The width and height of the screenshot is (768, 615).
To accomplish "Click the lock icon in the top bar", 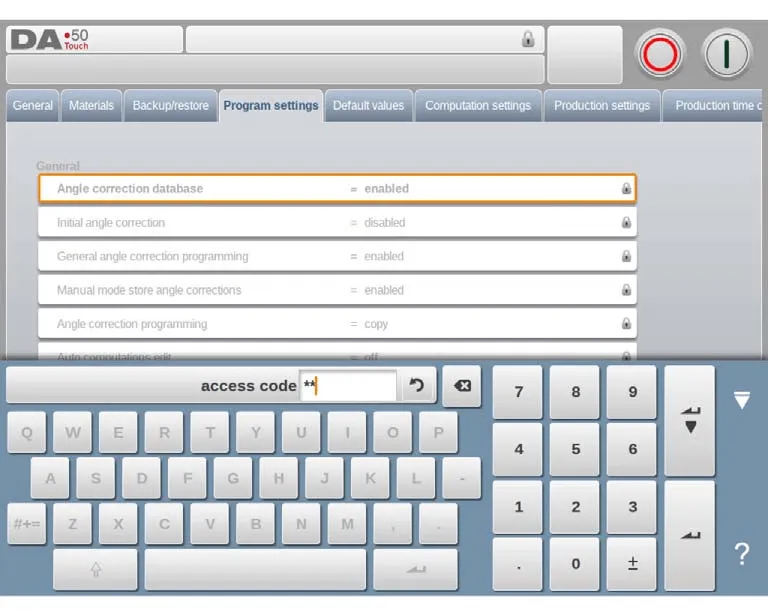I will click(x=528, y=40).
